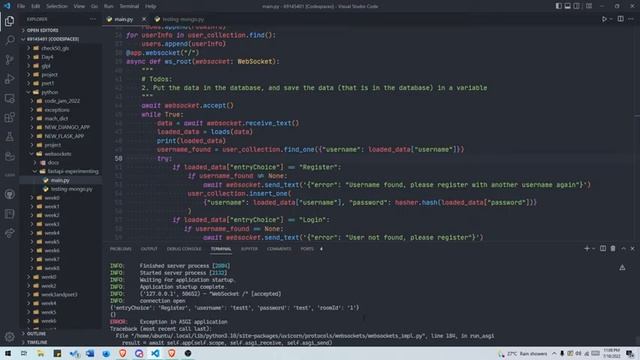
Task: Open the Terminal menu
Action: coord(129,6)
